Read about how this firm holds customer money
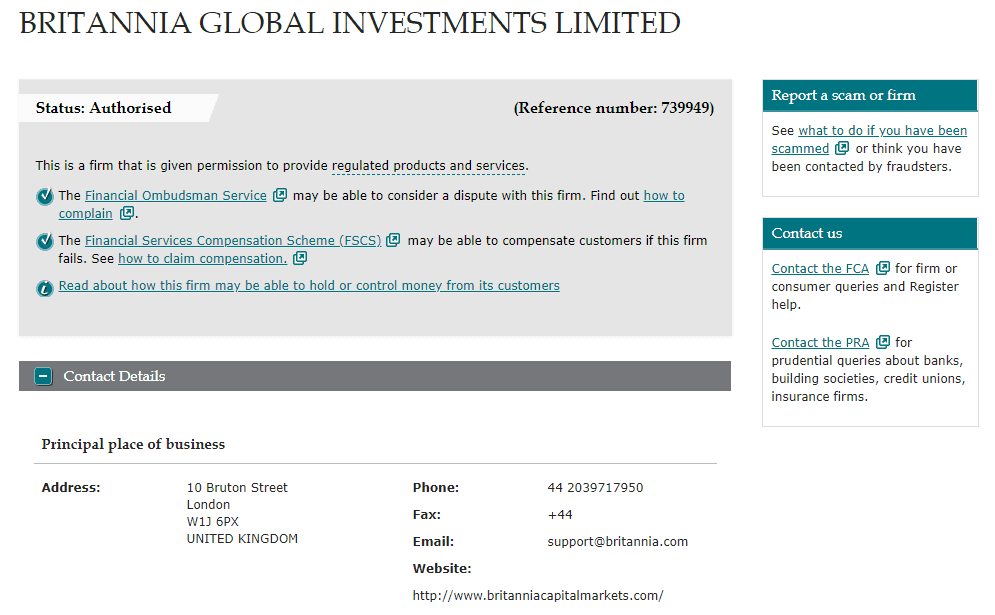The height and width of the screenshot is (615, 995). click(x=309, y=285)
